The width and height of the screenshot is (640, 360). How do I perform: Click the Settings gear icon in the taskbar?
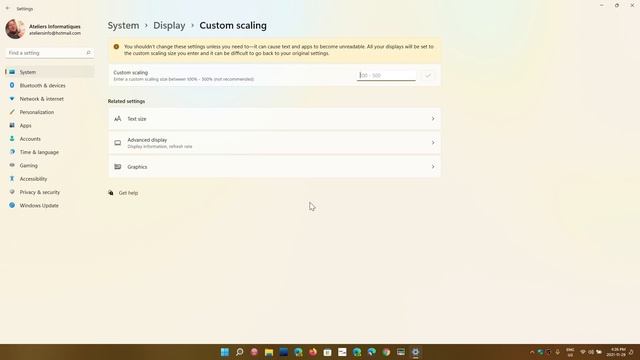416,352
